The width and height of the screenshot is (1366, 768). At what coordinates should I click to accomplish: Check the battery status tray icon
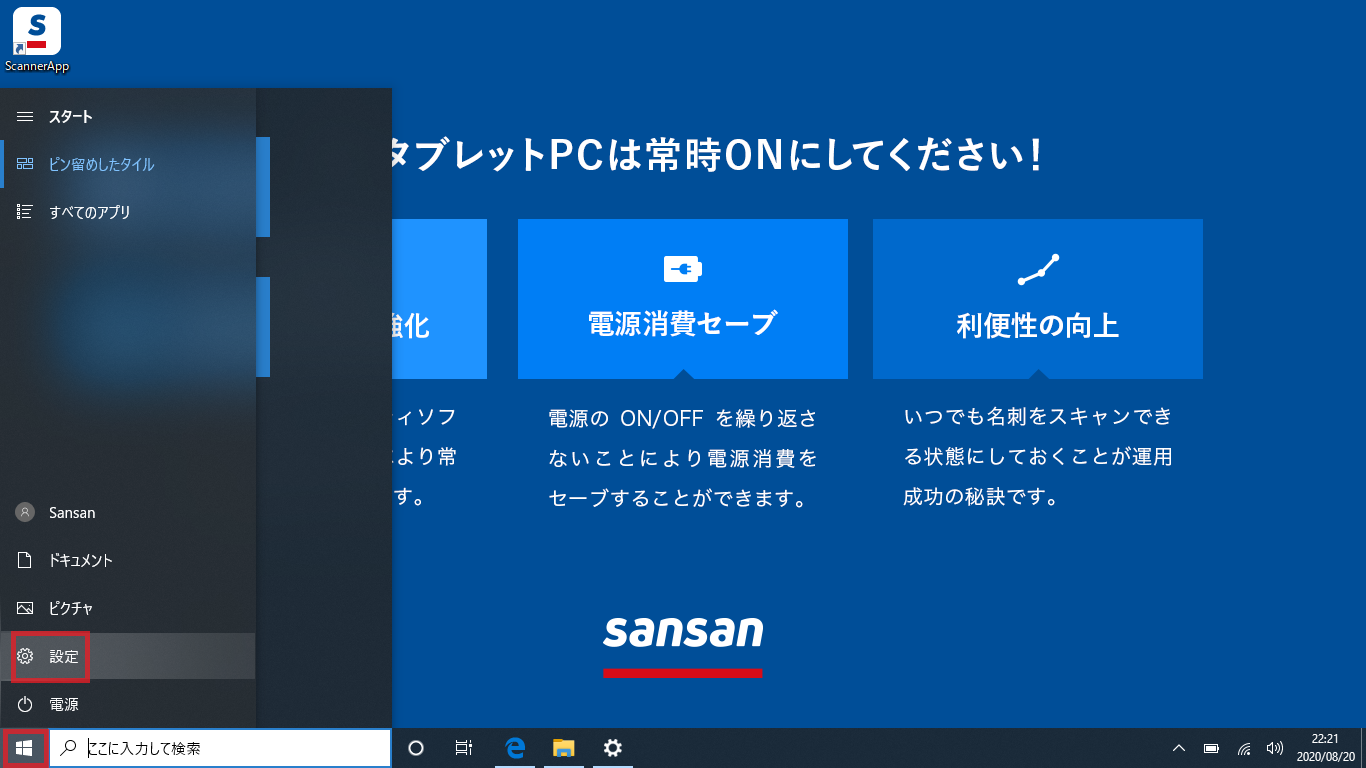click(1211, 748)
